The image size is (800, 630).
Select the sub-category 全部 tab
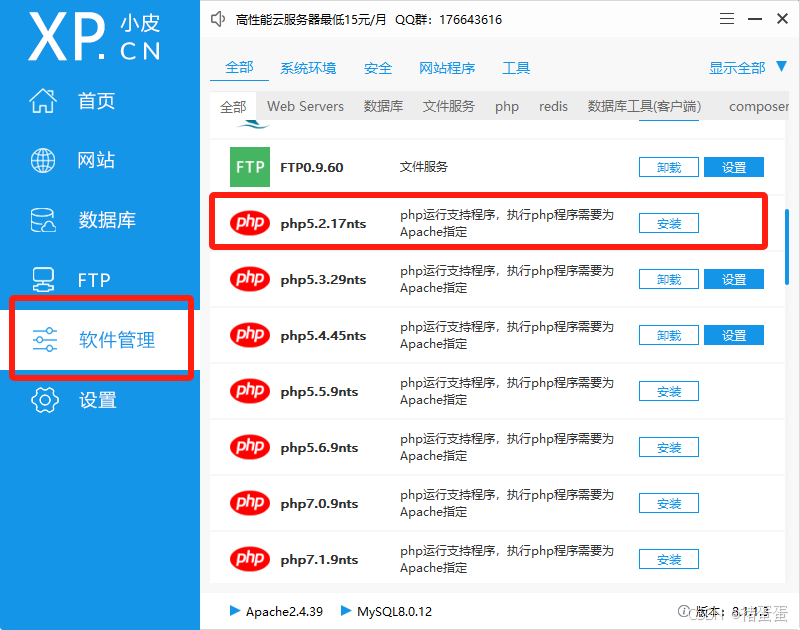click(233, 107)
